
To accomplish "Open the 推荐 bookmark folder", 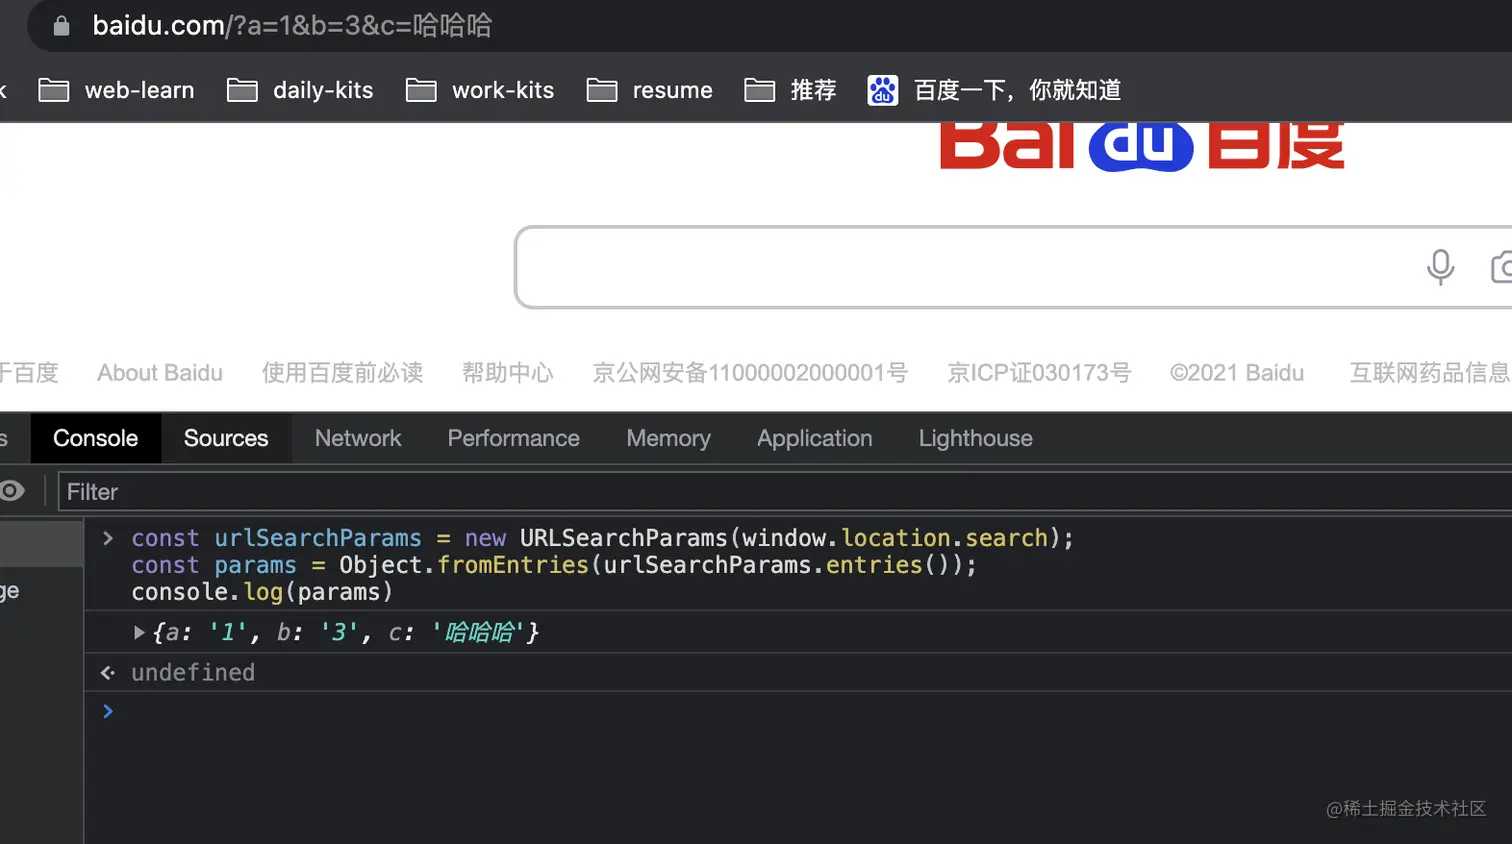I will tap(790, 90).
